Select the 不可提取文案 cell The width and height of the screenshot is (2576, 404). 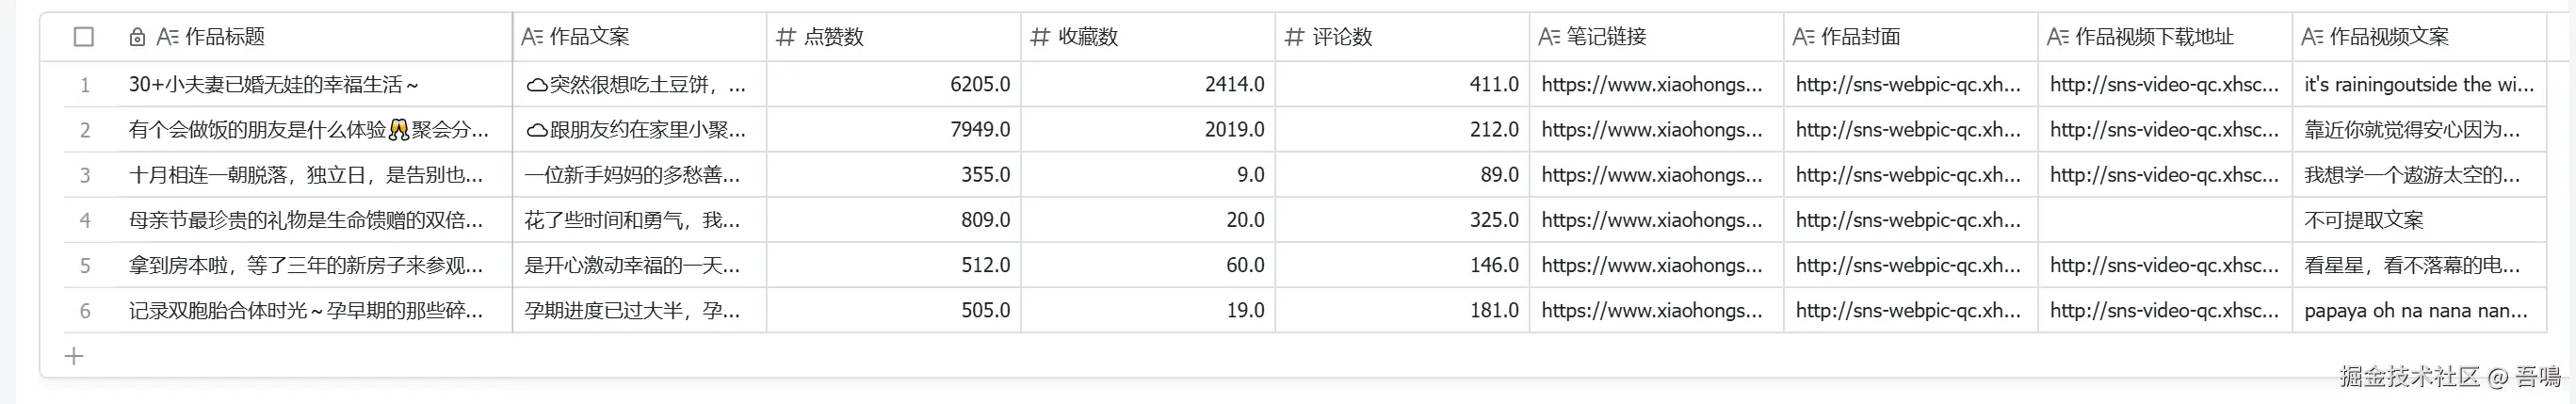point(2363,220)
